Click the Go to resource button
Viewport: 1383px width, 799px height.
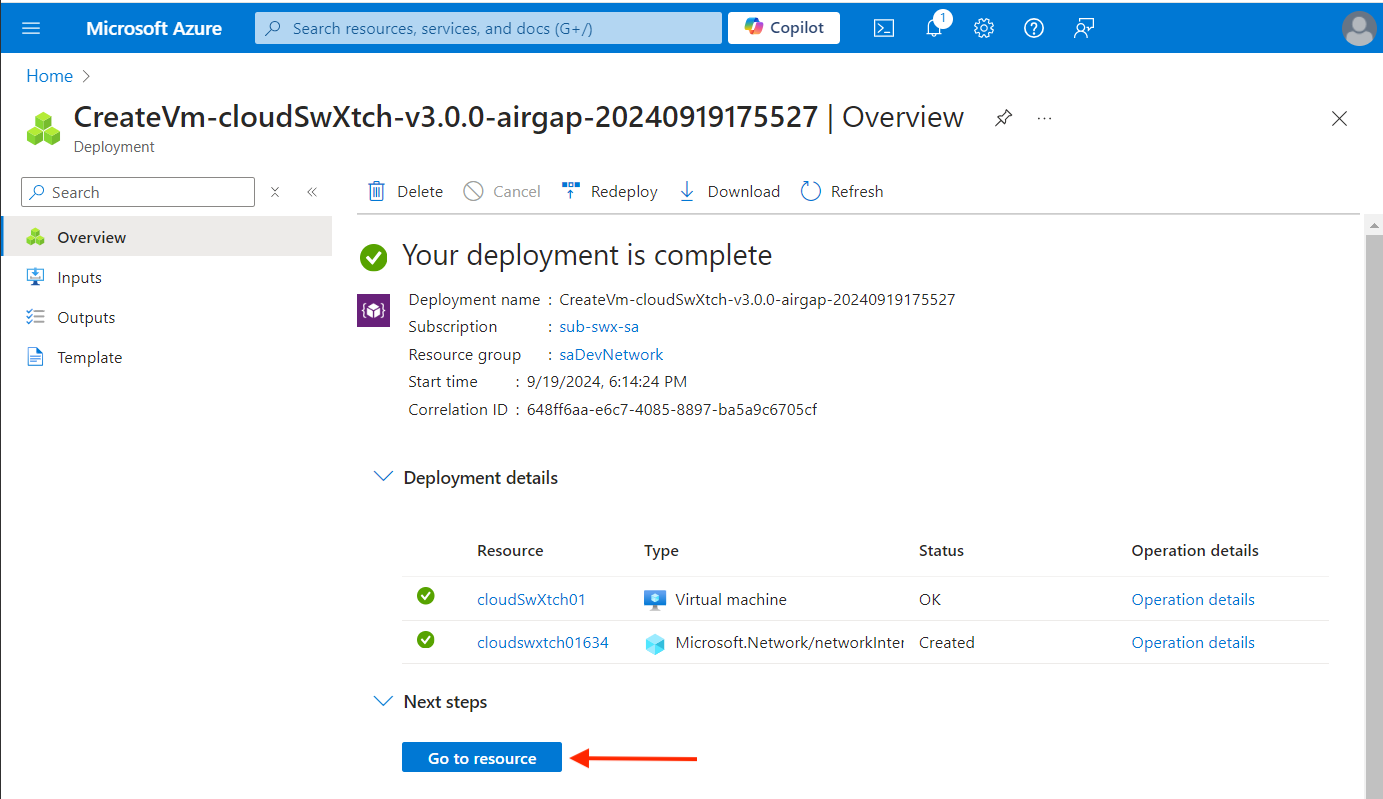tap(481, 757)
